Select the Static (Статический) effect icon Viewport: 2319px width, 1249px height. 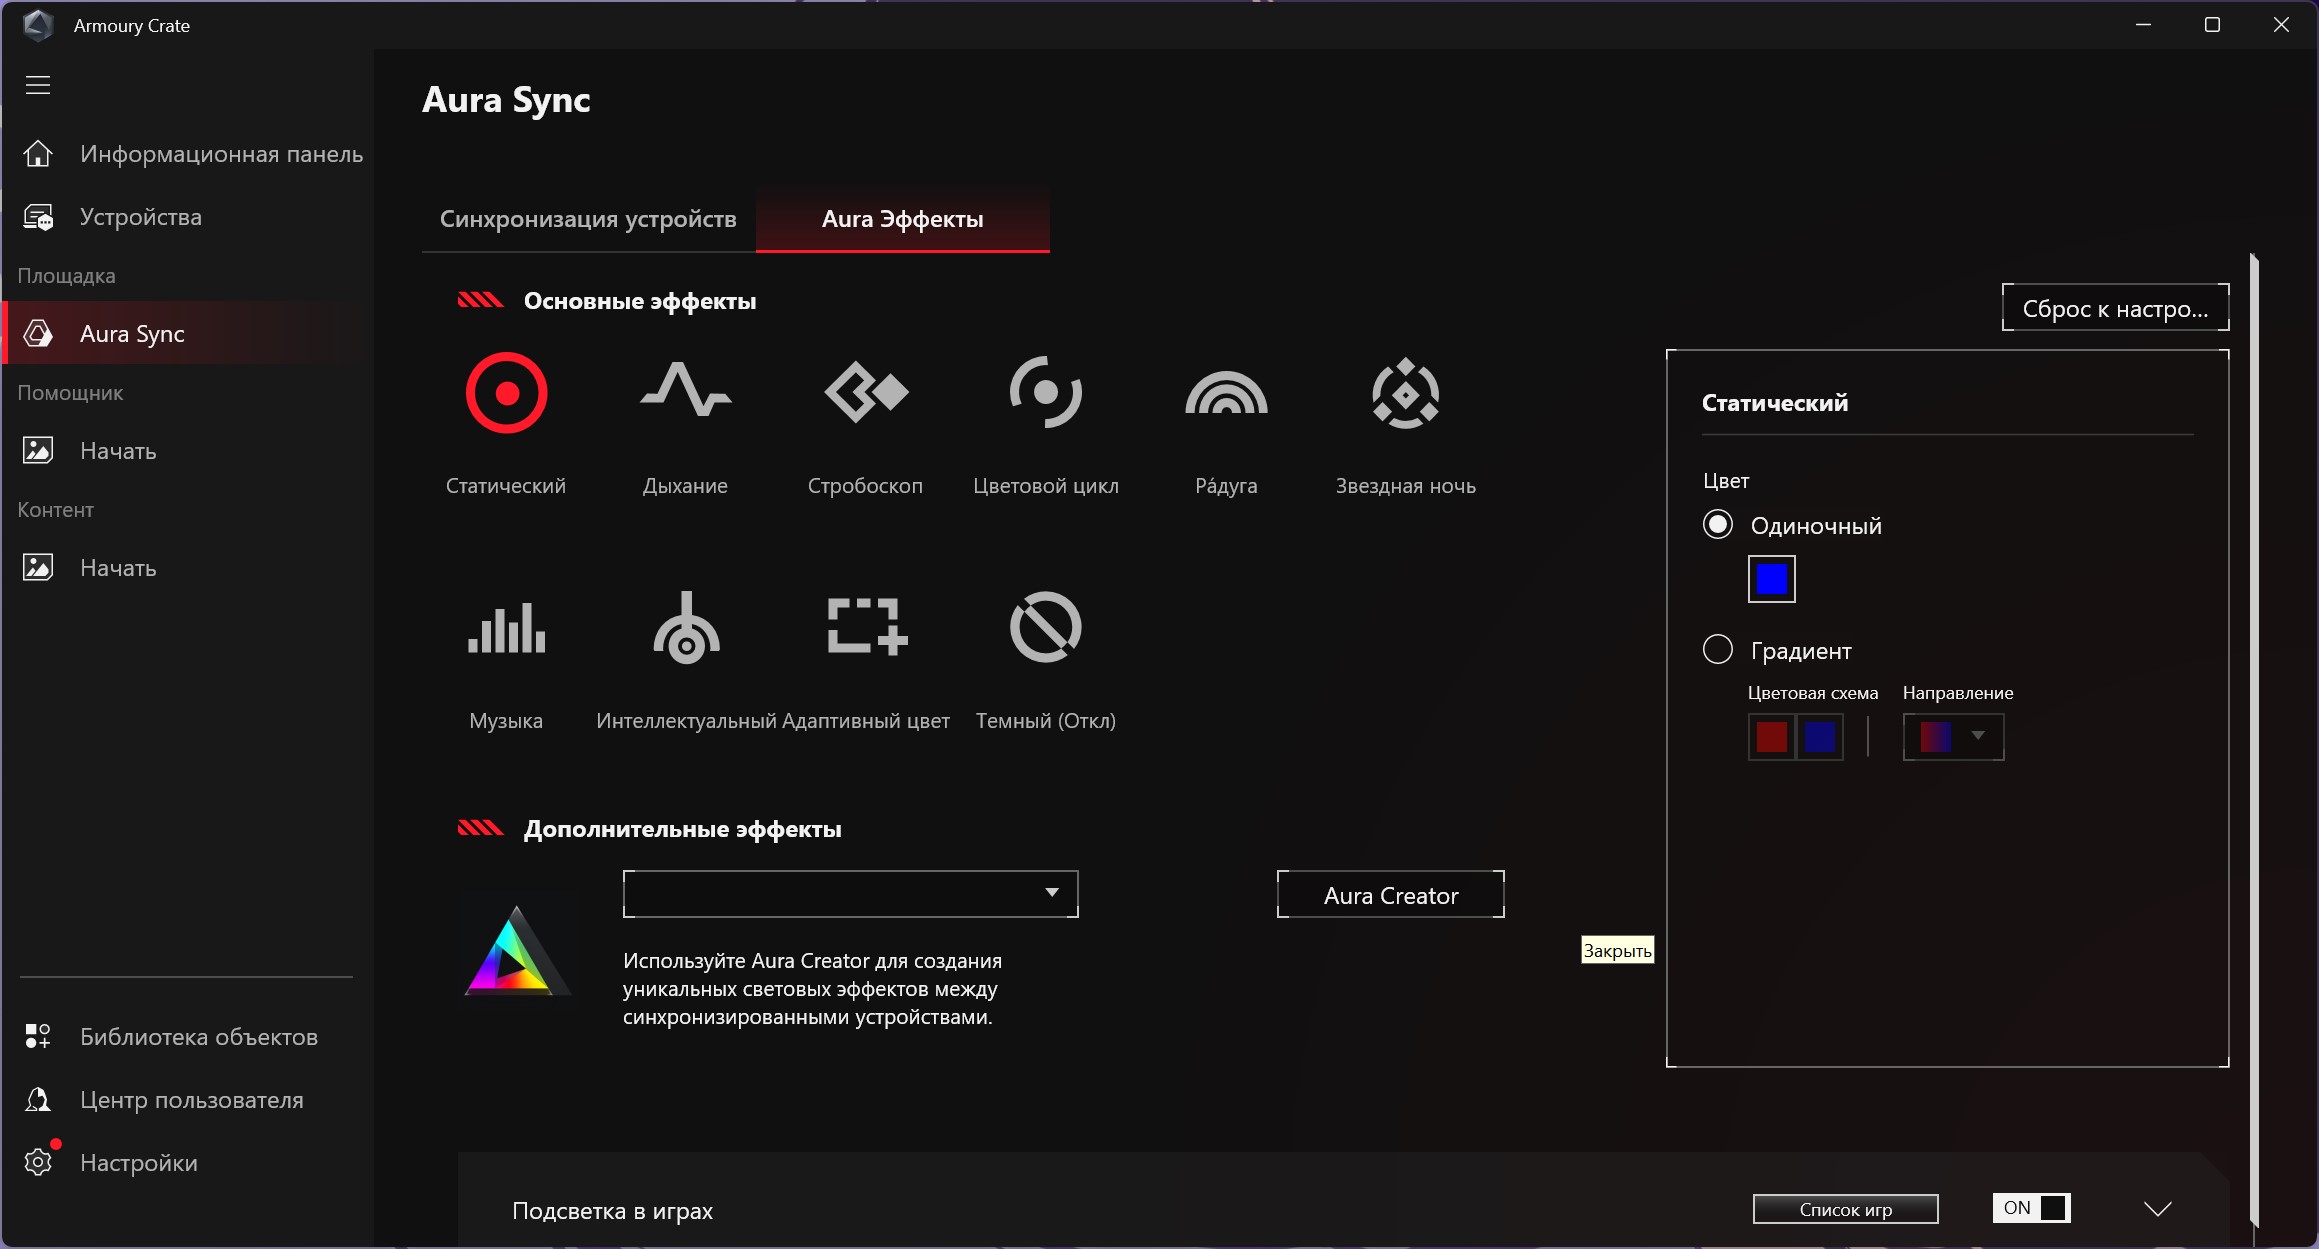tap(506, 393)
